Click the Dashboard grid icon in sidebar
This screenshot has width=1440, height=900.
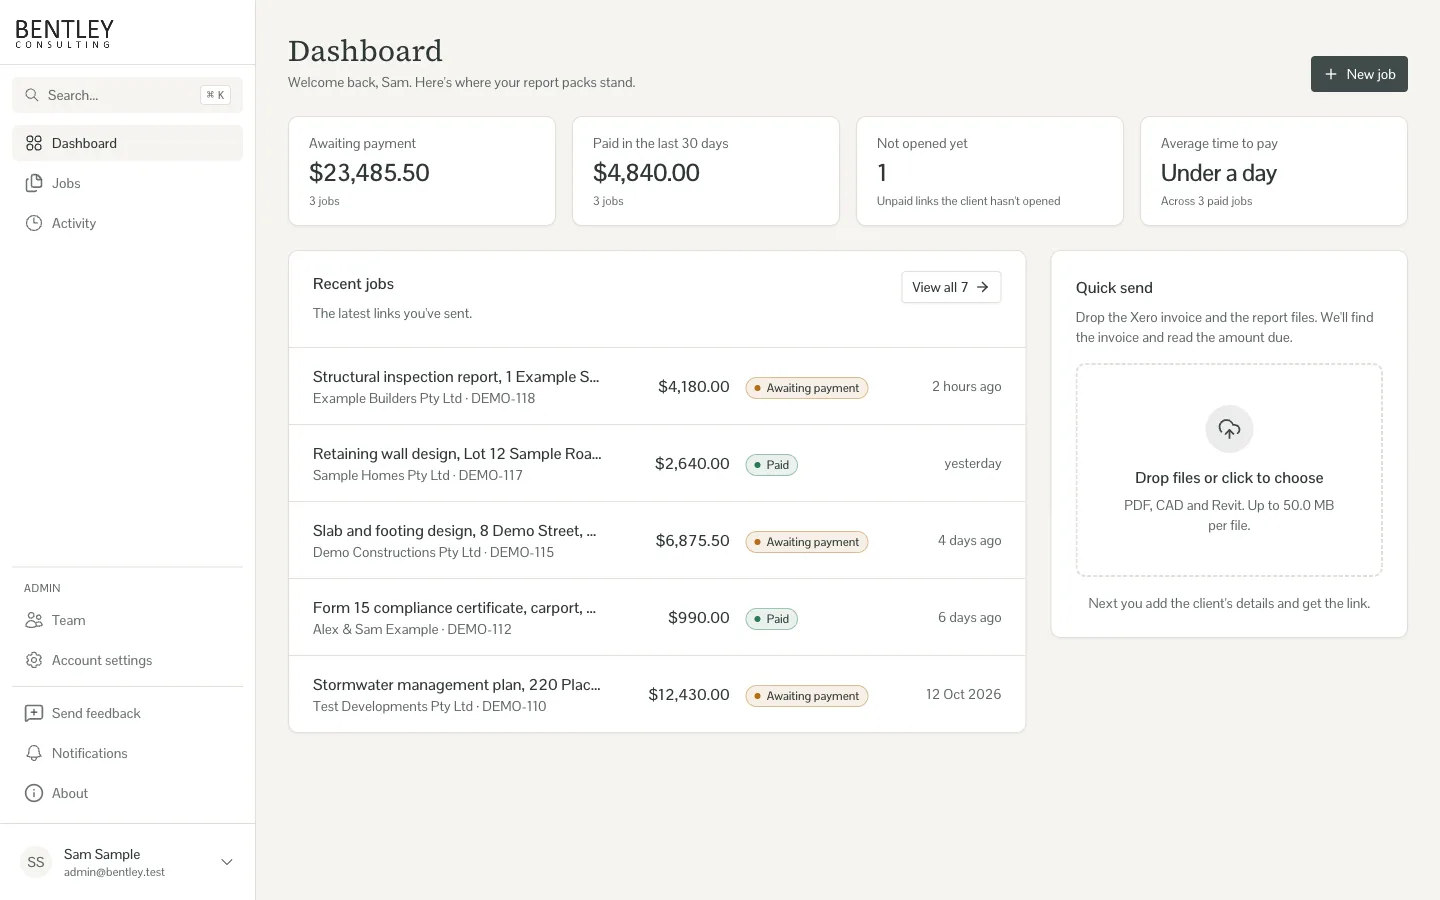point(34,143)
